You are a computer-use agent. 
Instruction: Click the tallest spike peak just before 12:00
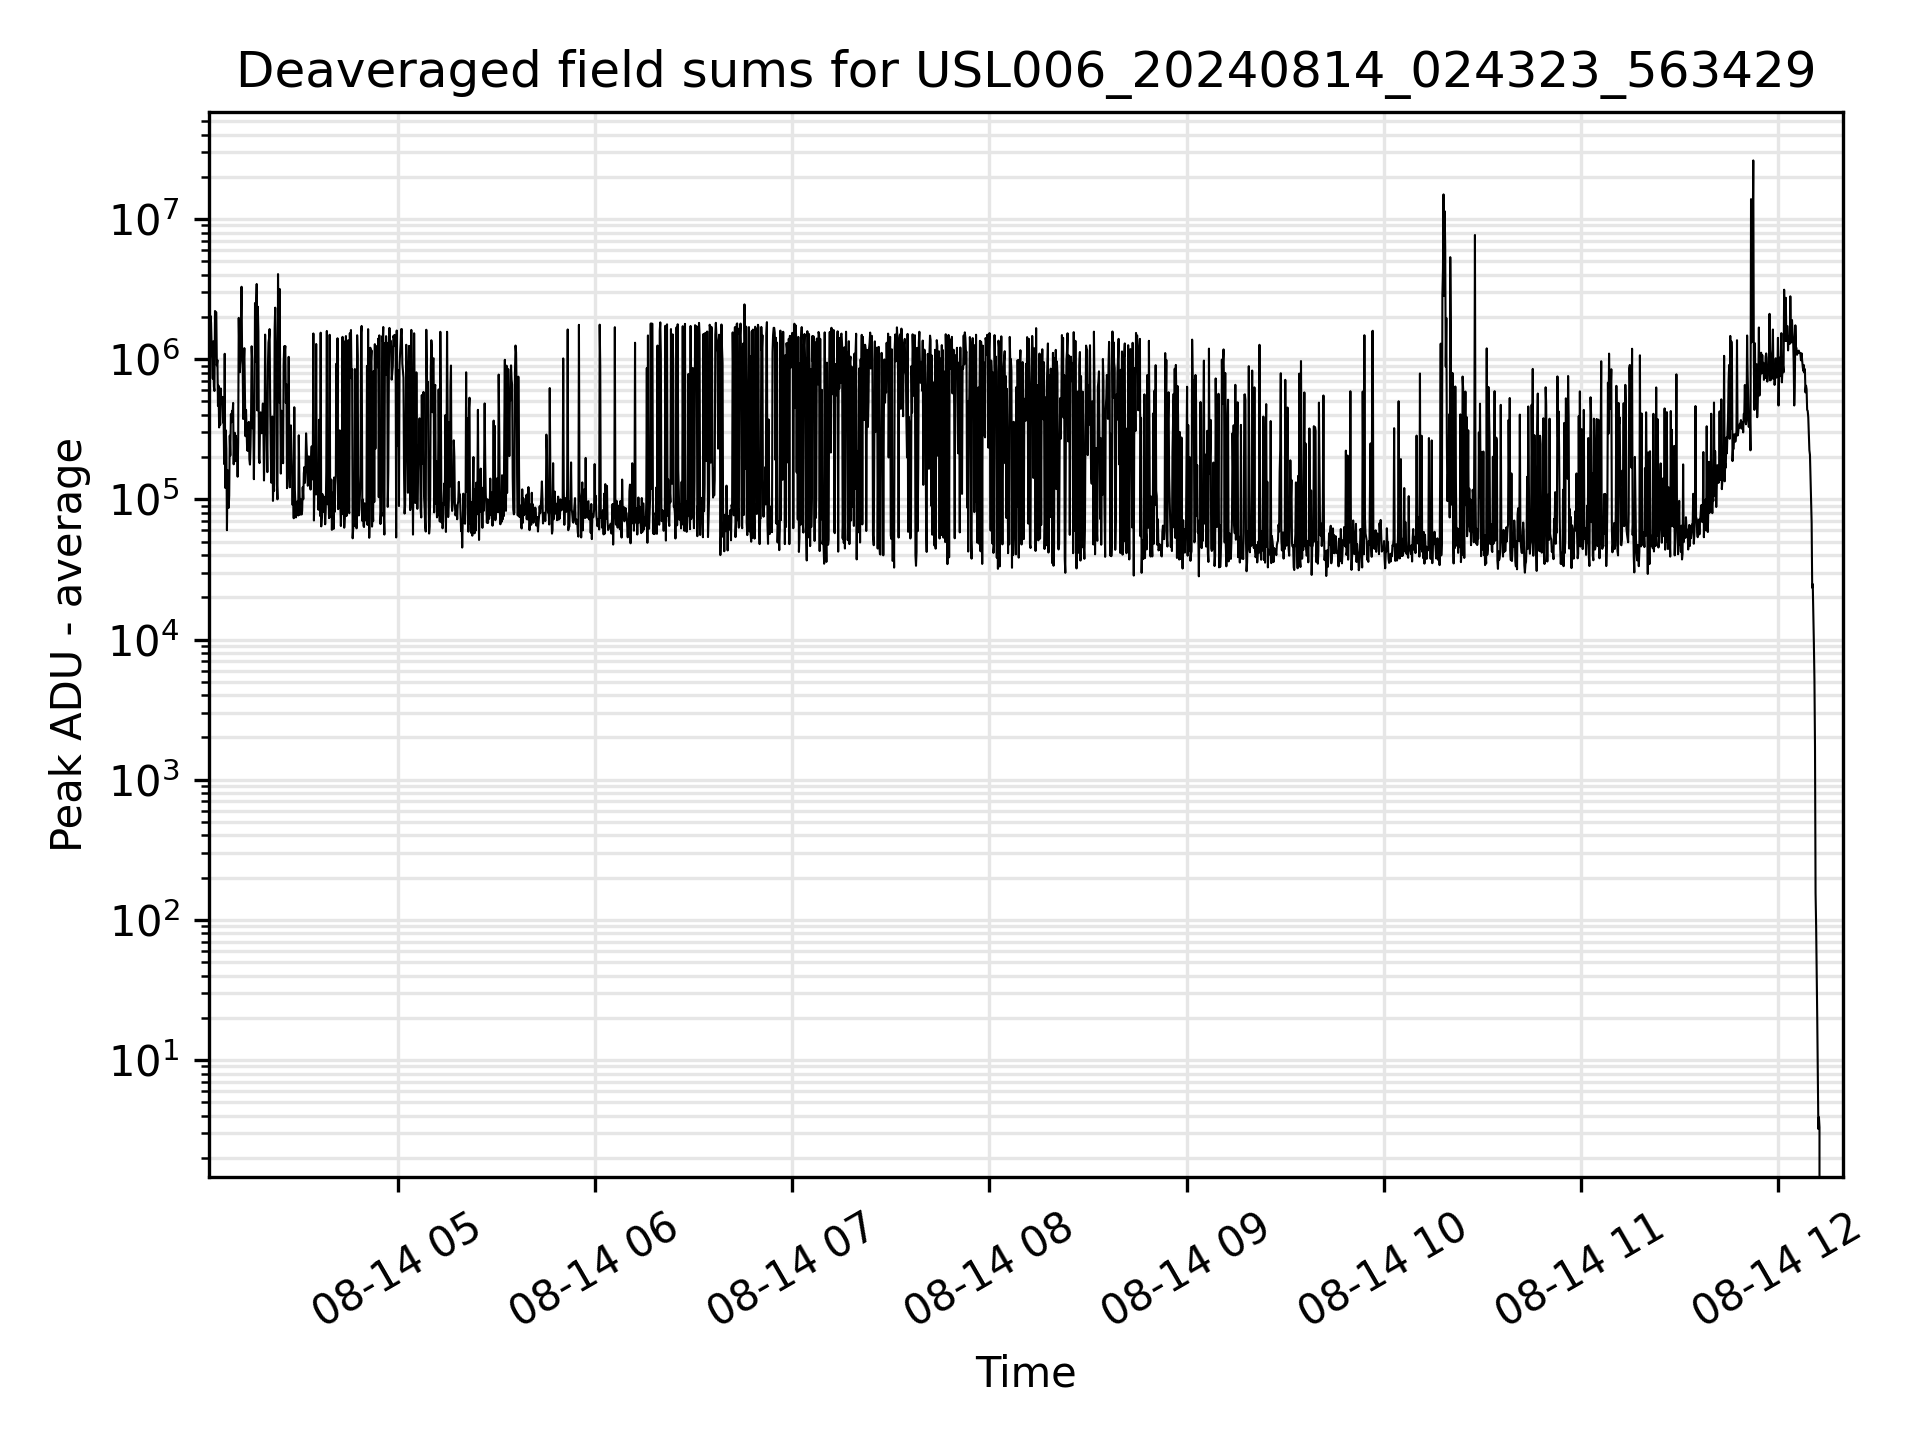click(1753, 161)
